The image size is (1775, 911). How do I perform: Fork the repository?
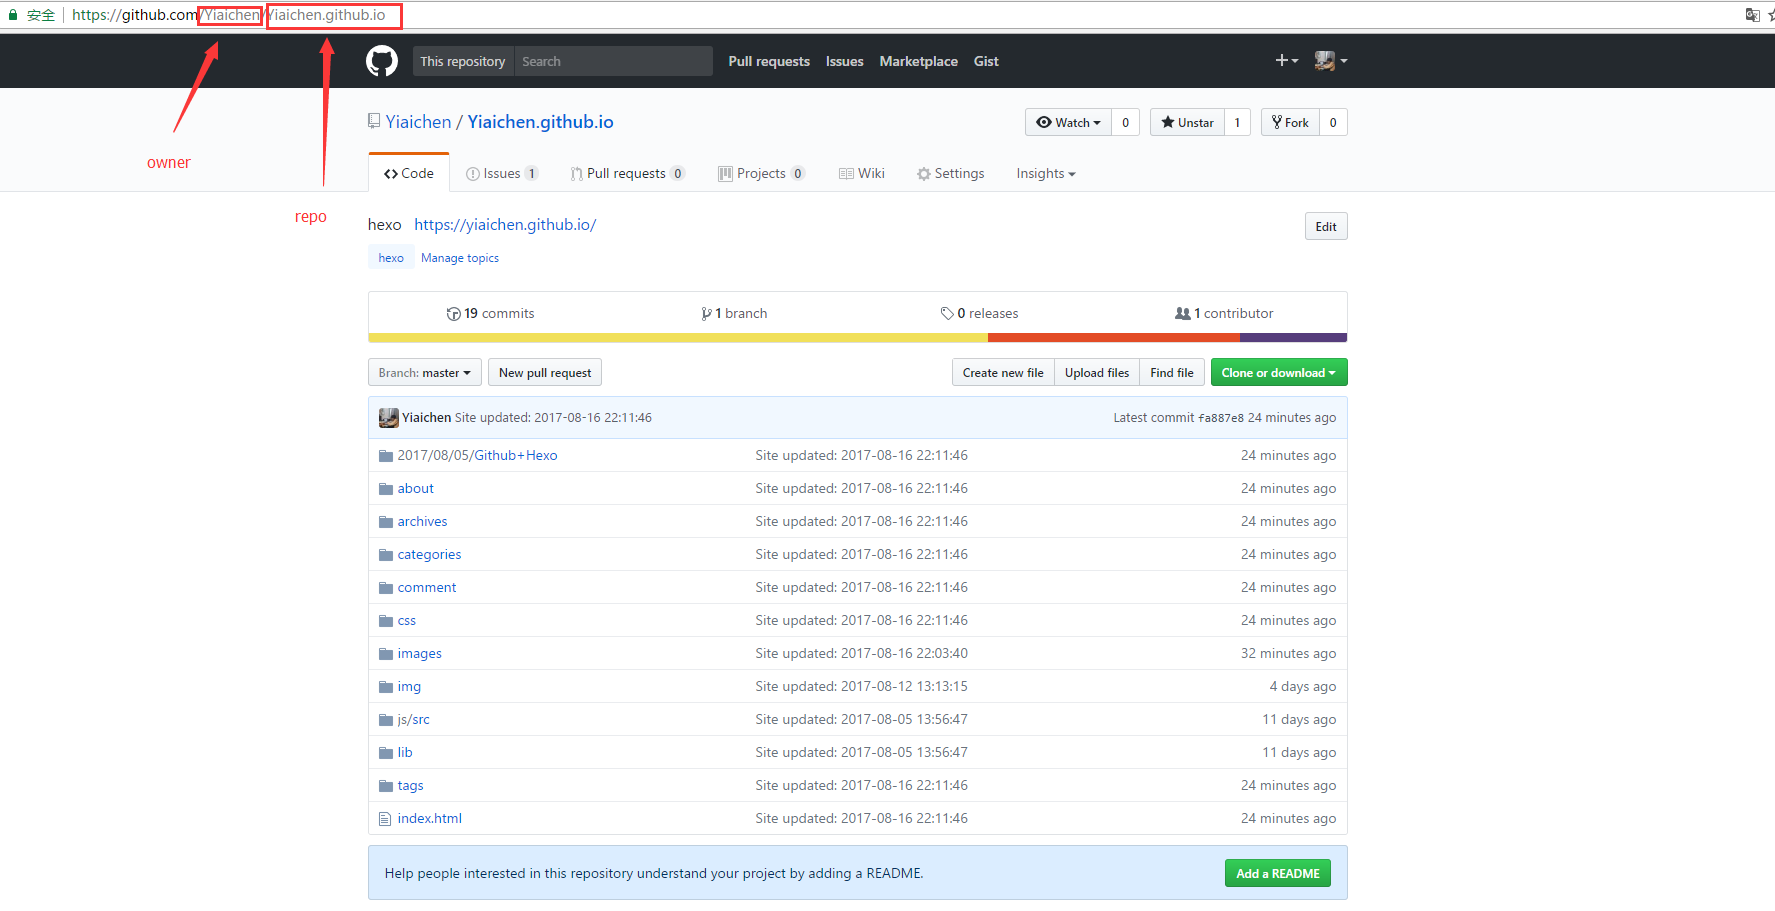pyautogui.click(x=1290, y=122)
